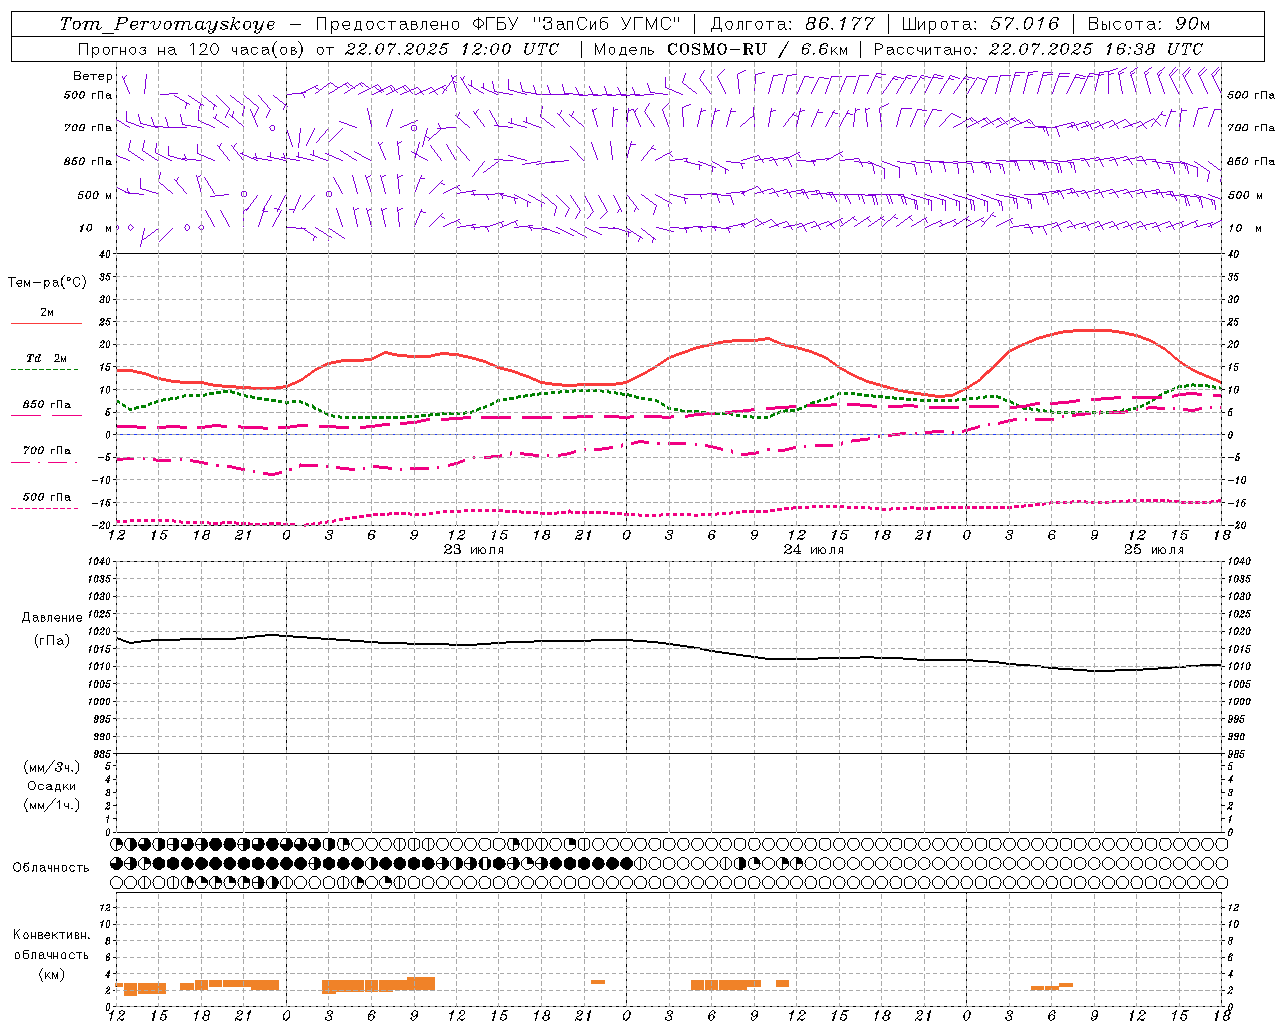Click the provider text ФГБУ "ЗапСиб УГМС"

click(x=576, y=24)
